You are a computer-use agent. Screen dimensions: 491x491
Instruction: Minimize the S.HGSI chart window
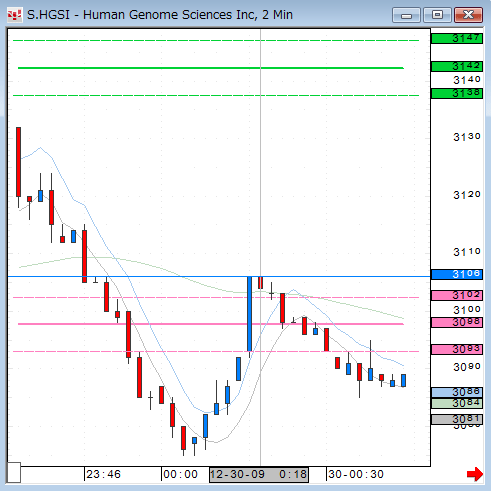tap(406, 15)
